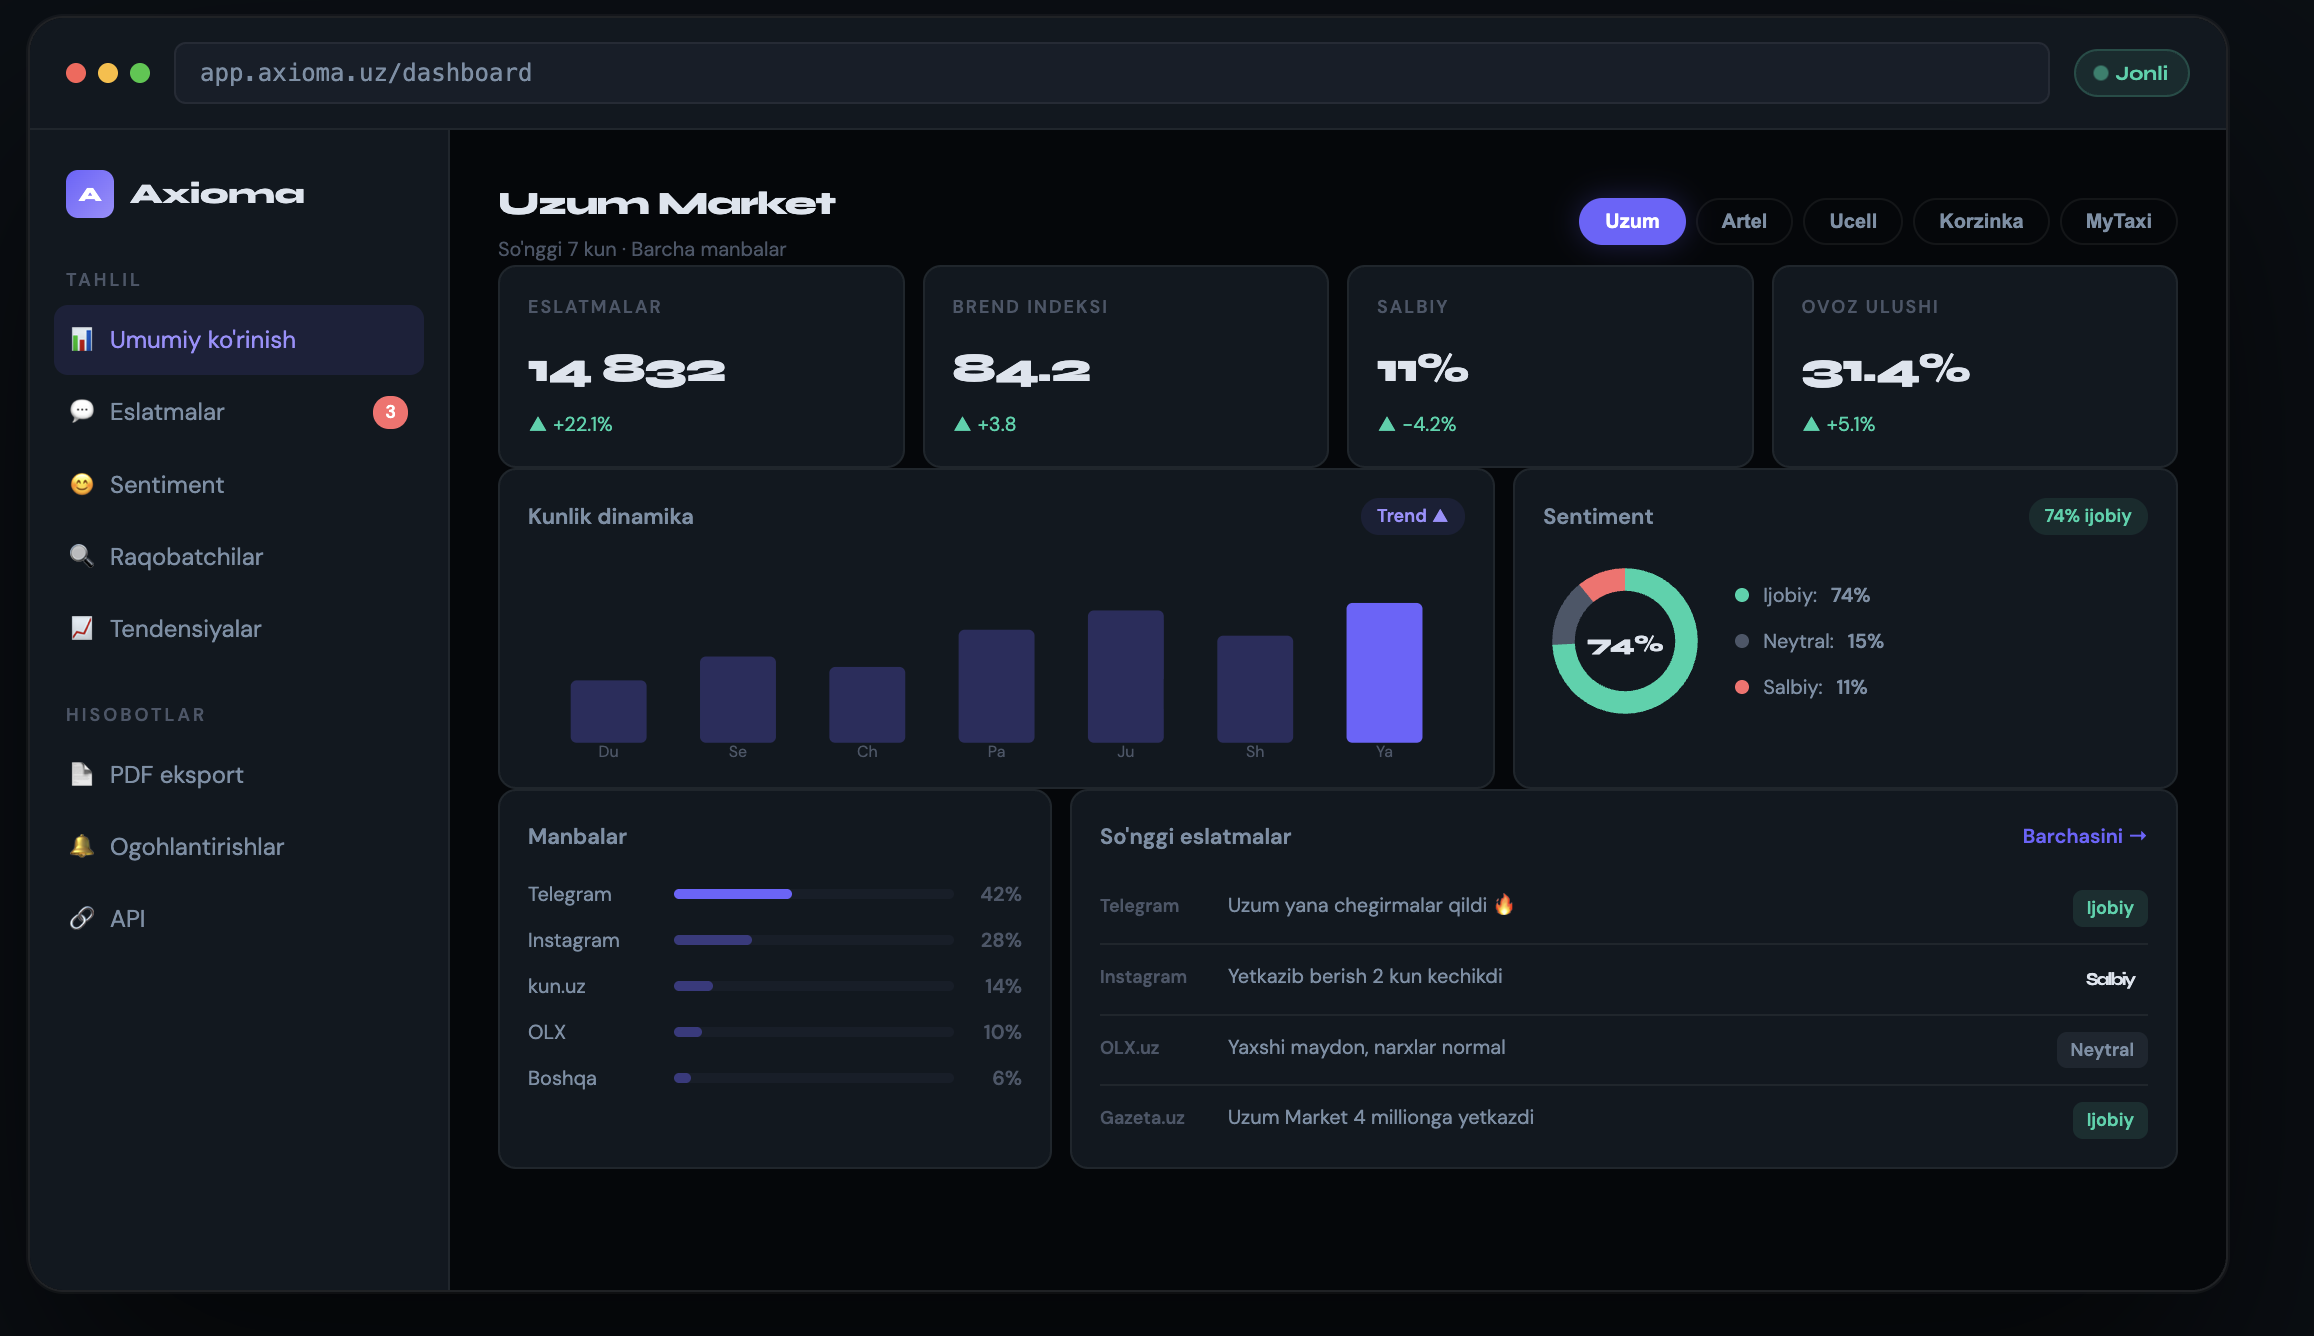The height and width of the screenshot is (1336, 2314).
Task: Click the Du bar in daily chart
Action: pos(608,712)
